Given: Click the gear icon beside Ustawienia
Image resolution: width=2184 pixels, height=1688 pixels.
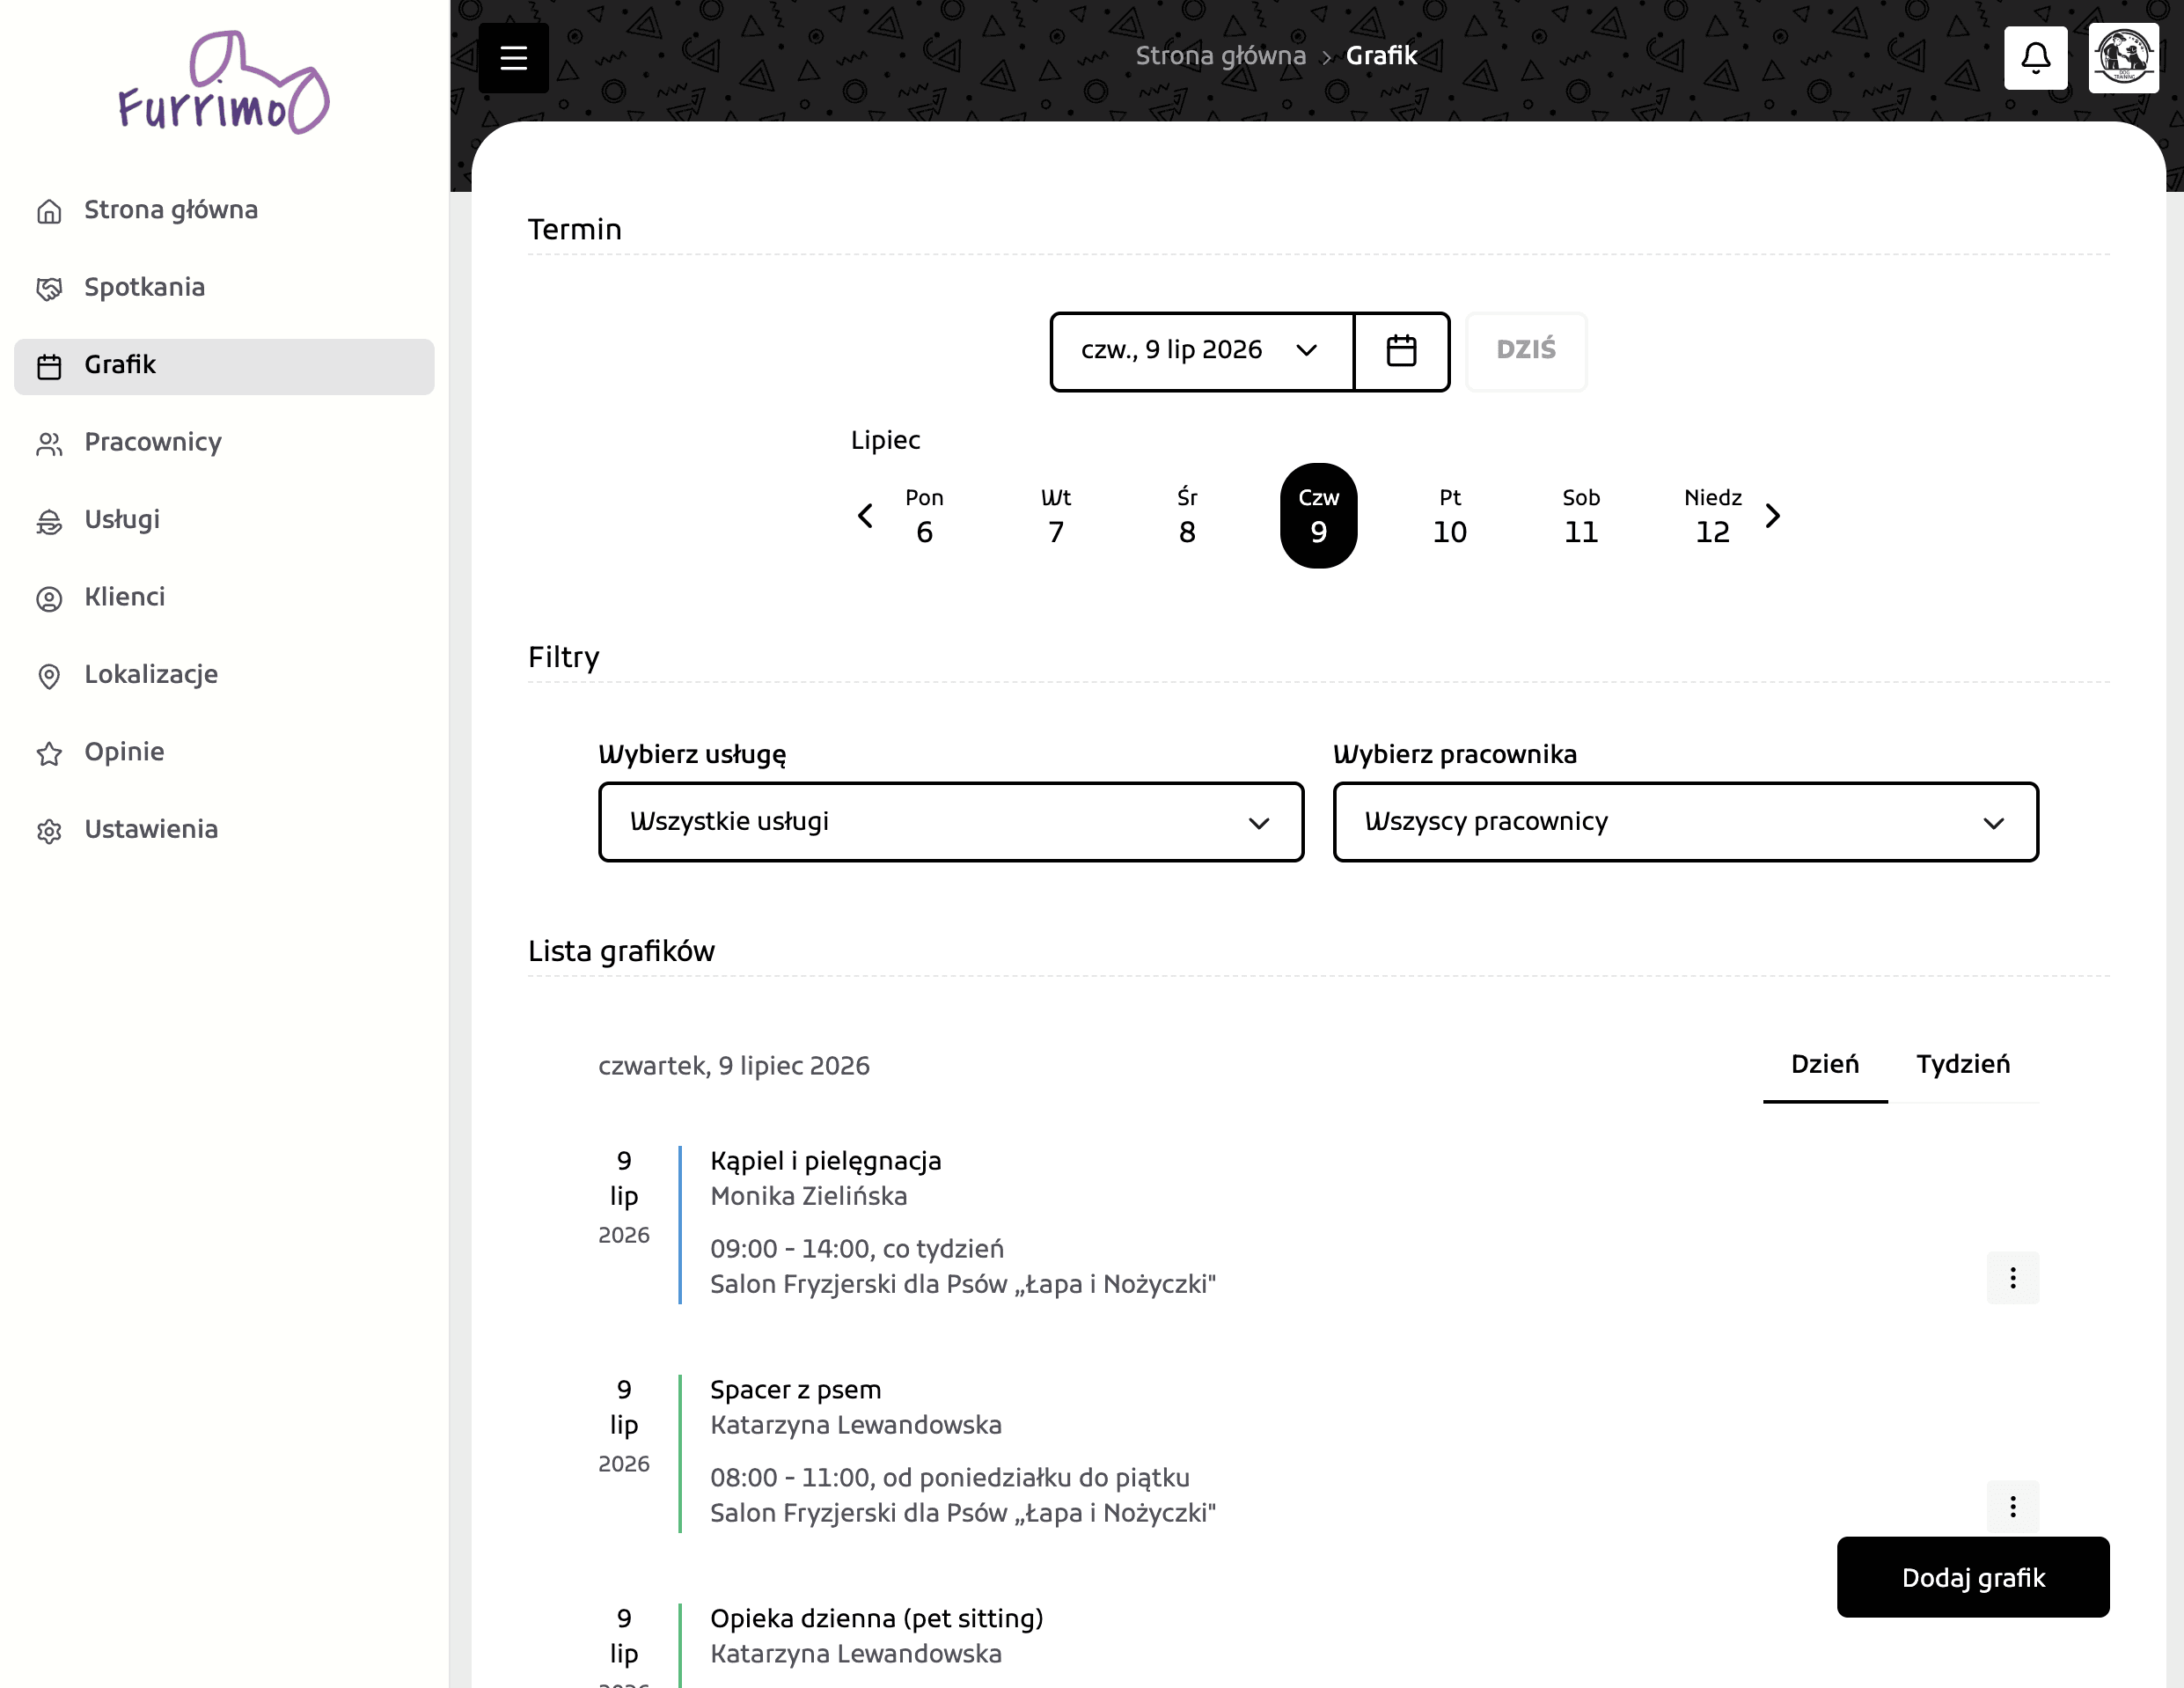Looking at the screenshot, I should pos(49,831).
